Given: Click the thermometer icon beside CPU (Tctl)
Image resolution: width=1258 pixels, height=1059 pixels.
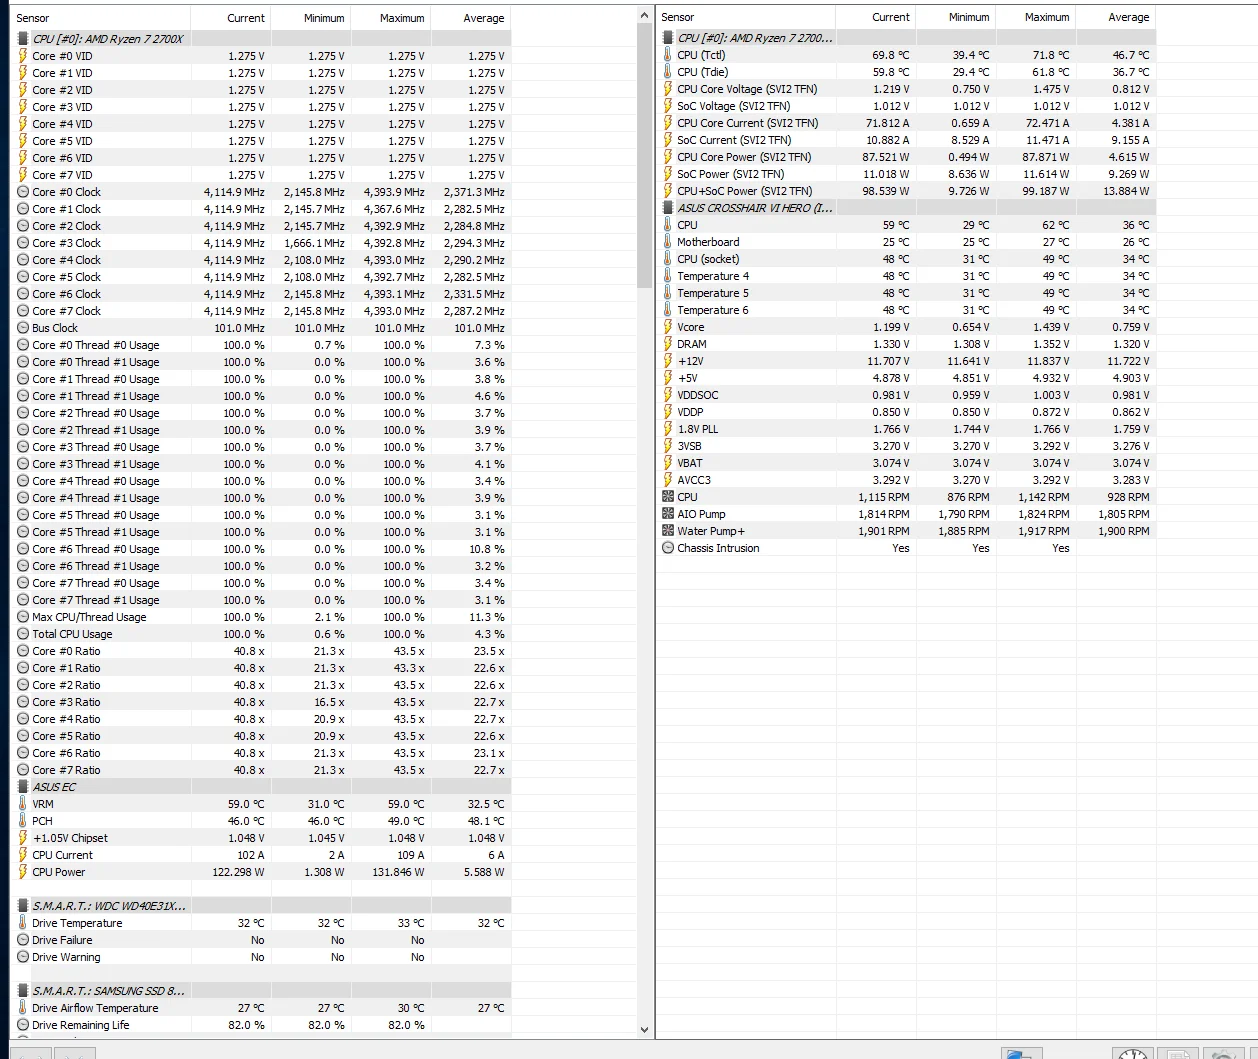Looking at the screenshot, I should [668, 55].
